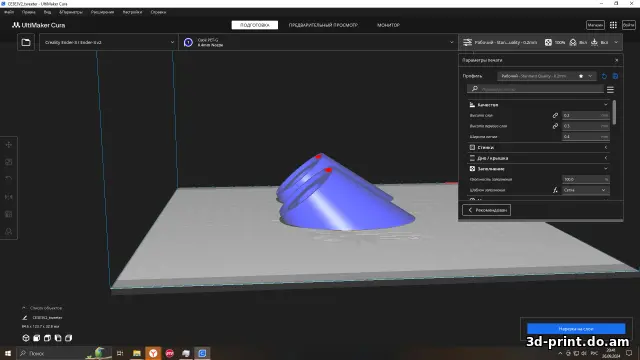This screenshot has width=640, height=360.
Task: Click the pencil icon to rename the model
Action: pyautogui.click(x=25, y=318)
